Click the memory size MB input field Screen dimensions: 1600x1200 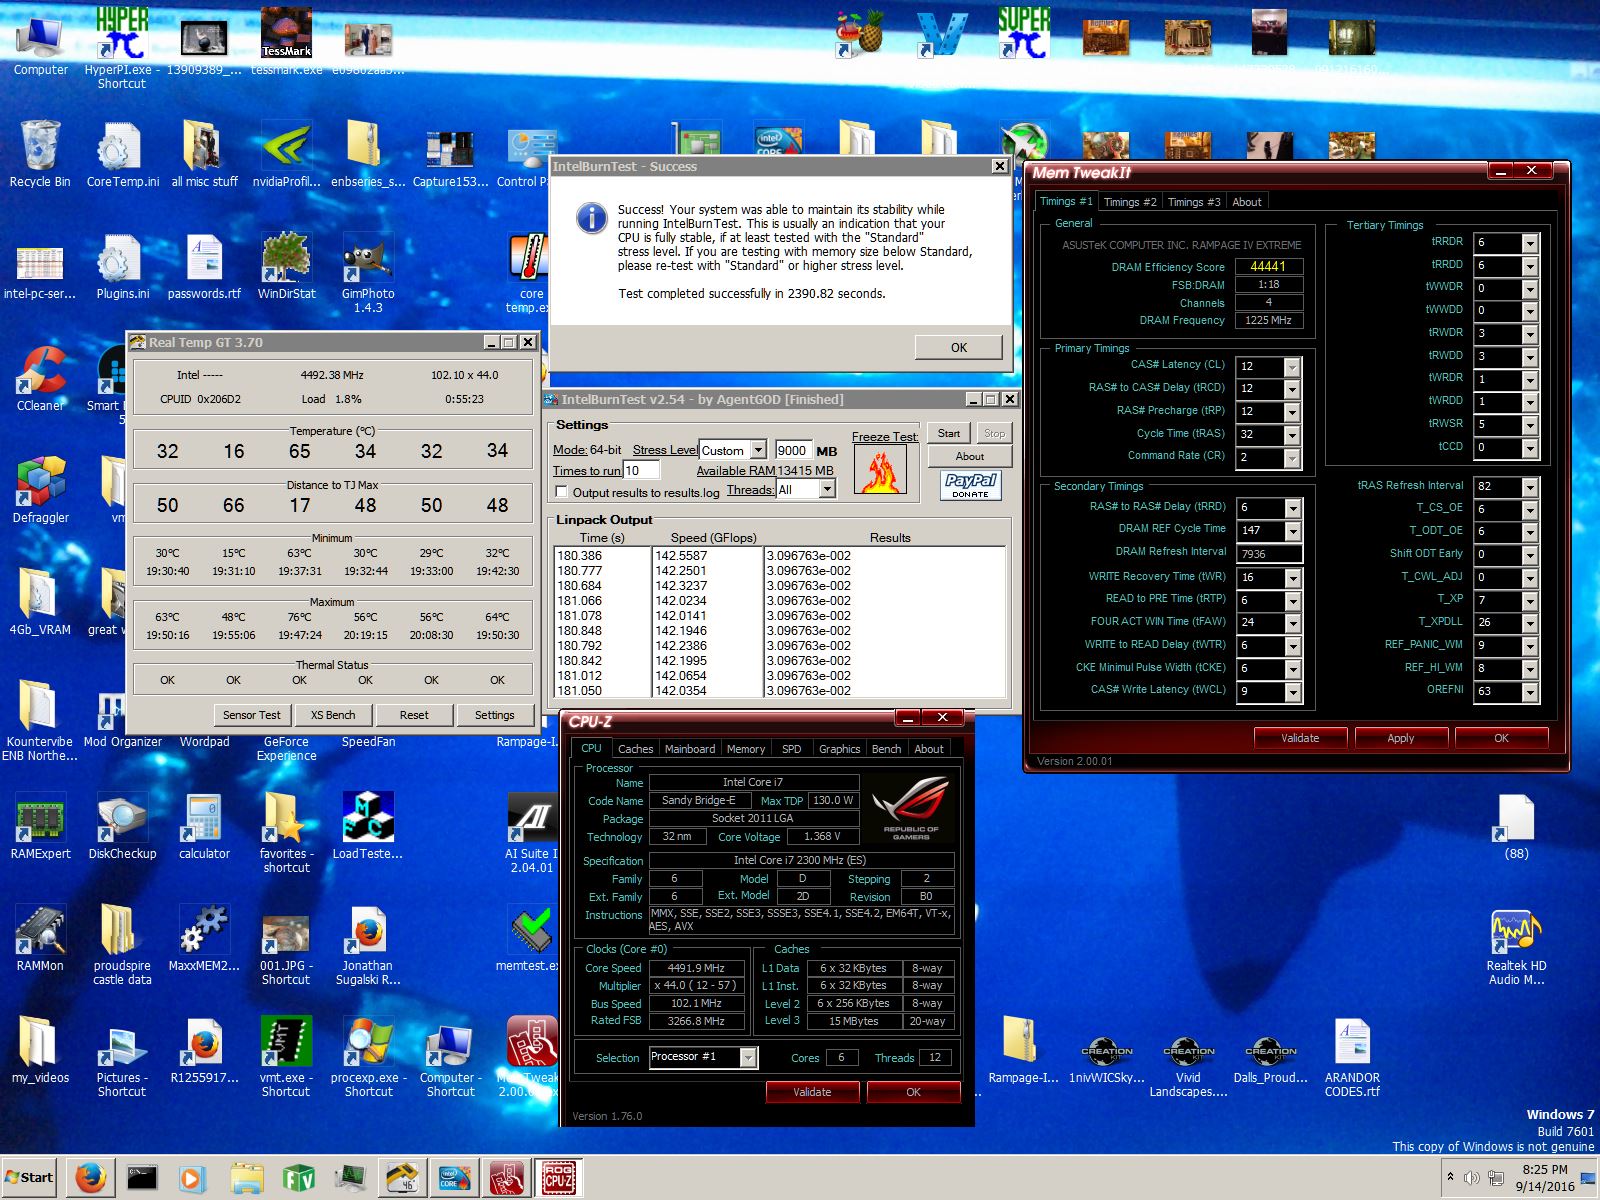(x=792, y=450)
